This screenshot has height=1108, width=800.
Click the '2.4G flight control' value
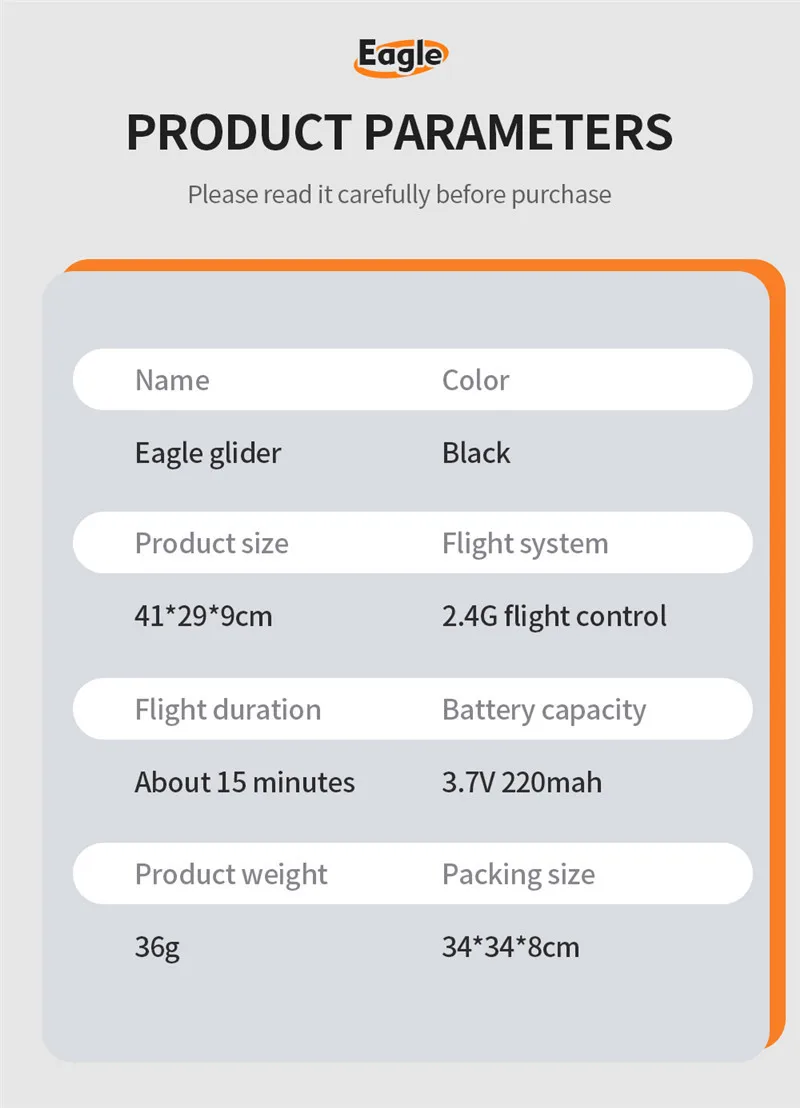[x=554, y=616]
